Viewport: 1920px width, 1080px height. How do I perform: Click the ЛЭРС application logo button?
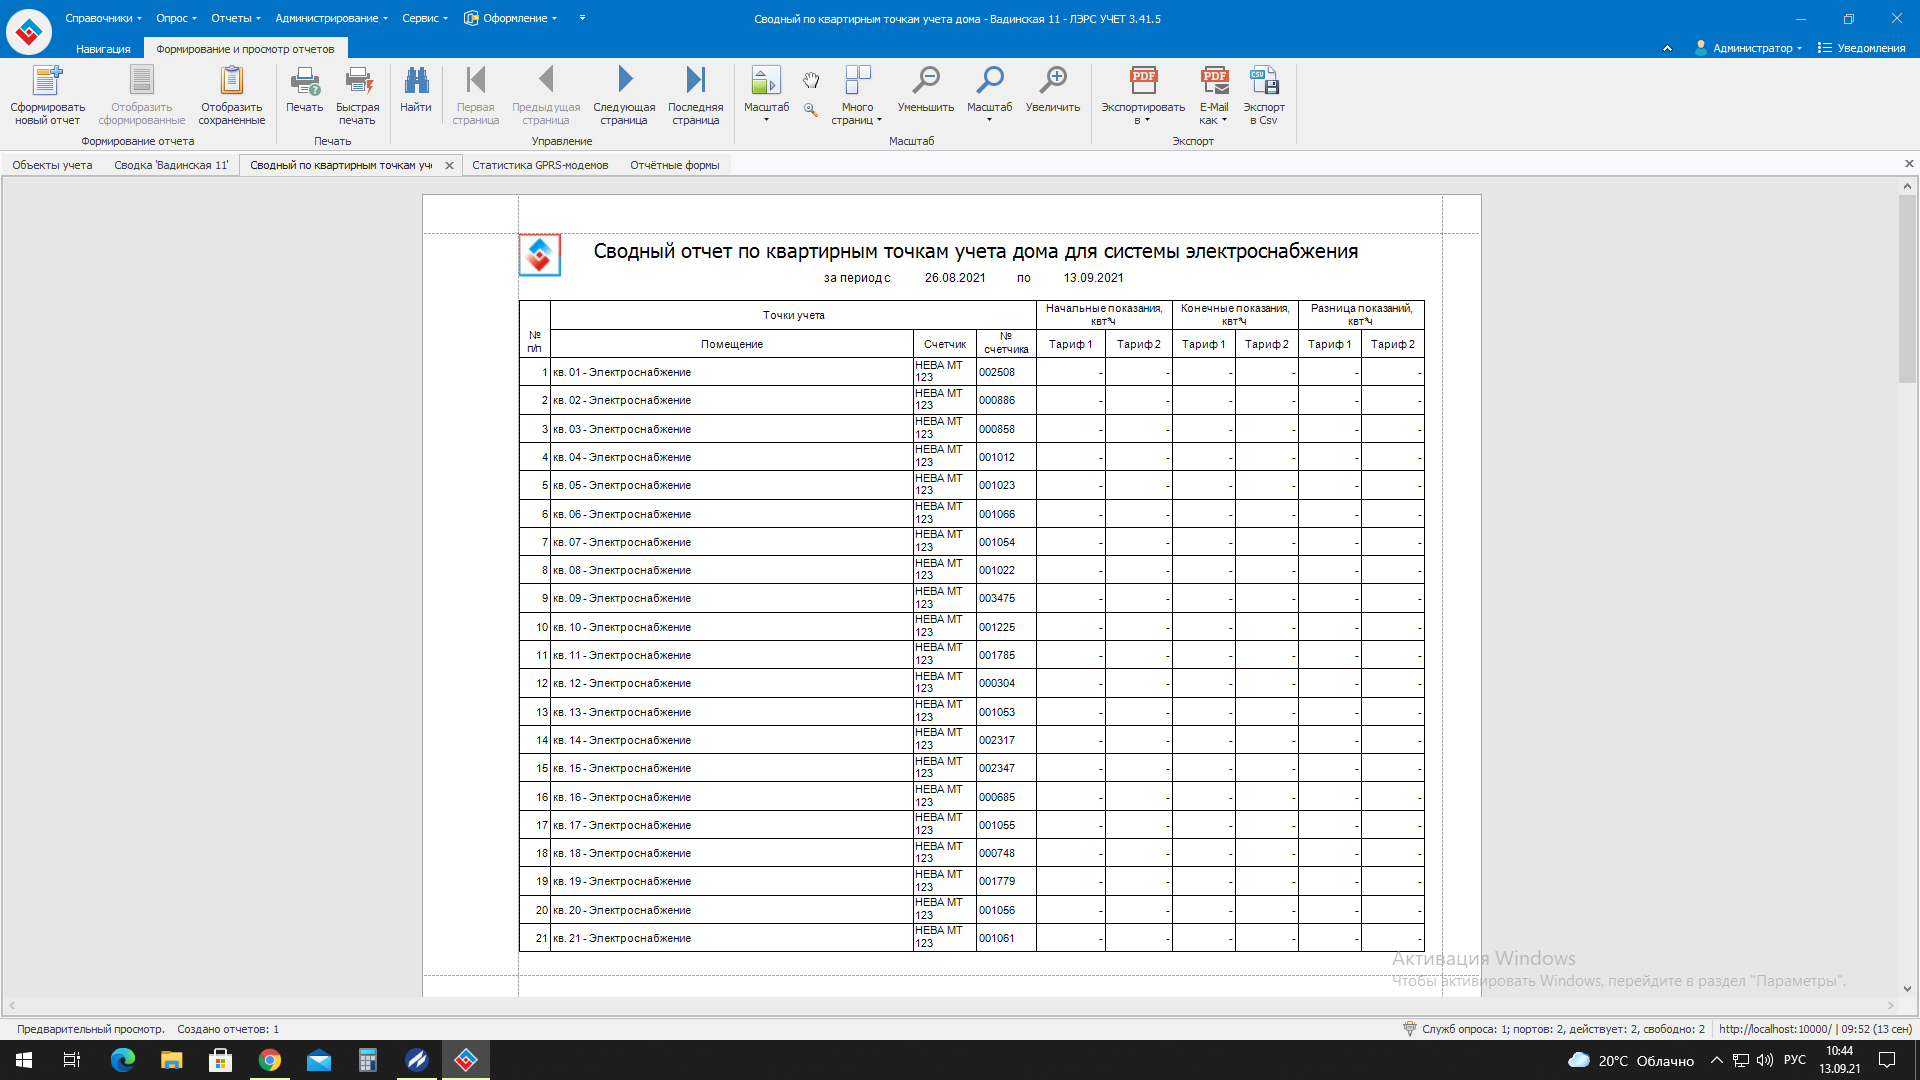[29, 32]
